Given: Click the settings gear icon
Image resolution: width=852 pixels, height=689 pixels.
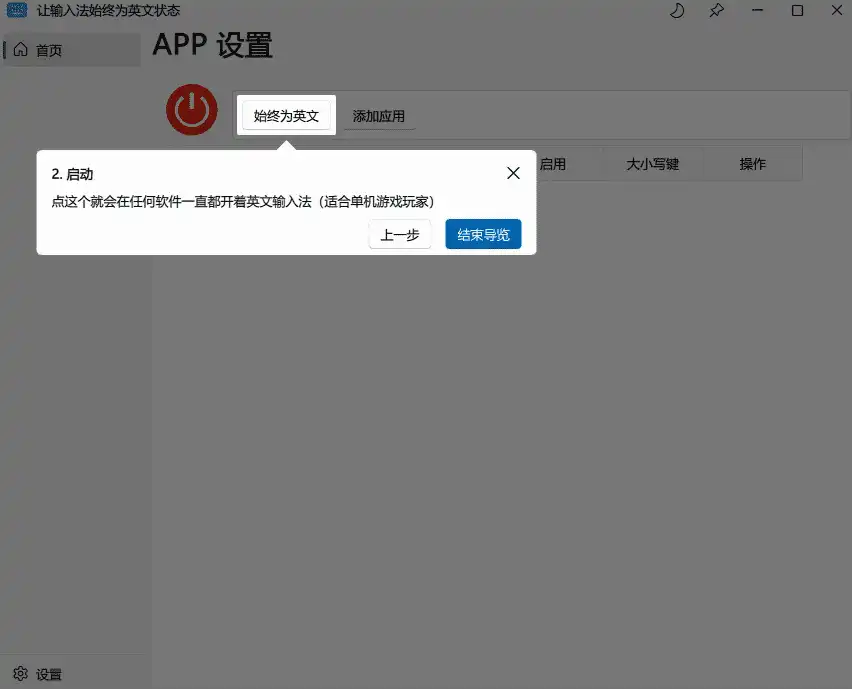Looking at the screenshot, I should point(21,673).
